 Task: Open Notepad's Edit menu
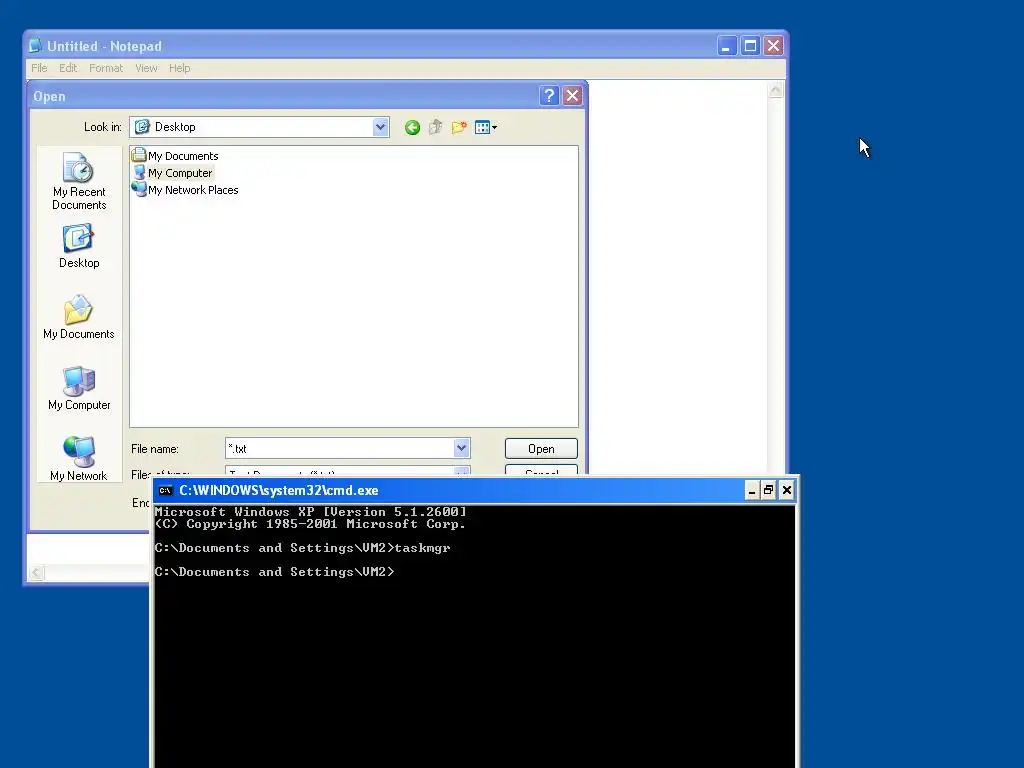tap(68, 68)
